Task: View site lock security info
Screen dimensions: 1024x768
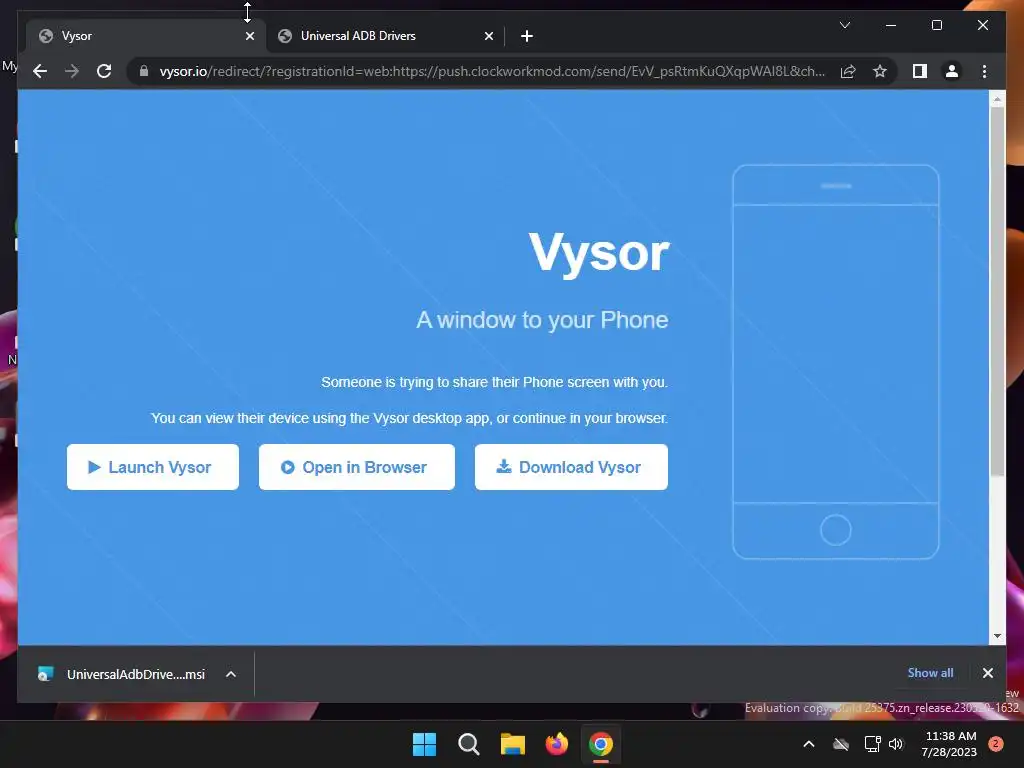Action: 144,71
